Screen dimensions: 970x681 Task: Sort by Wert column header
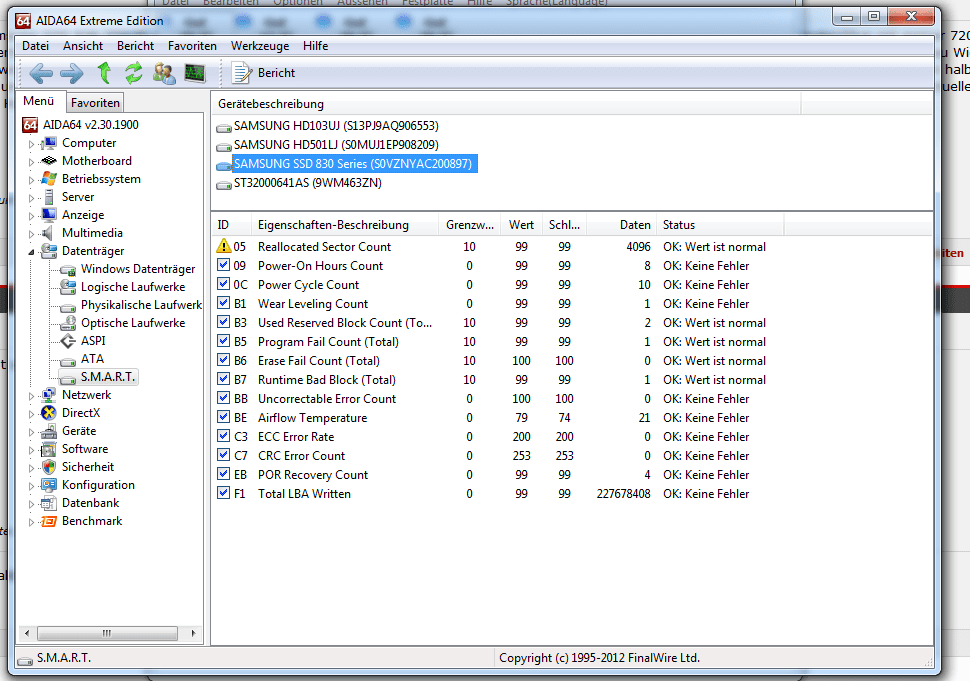(521, 225)
